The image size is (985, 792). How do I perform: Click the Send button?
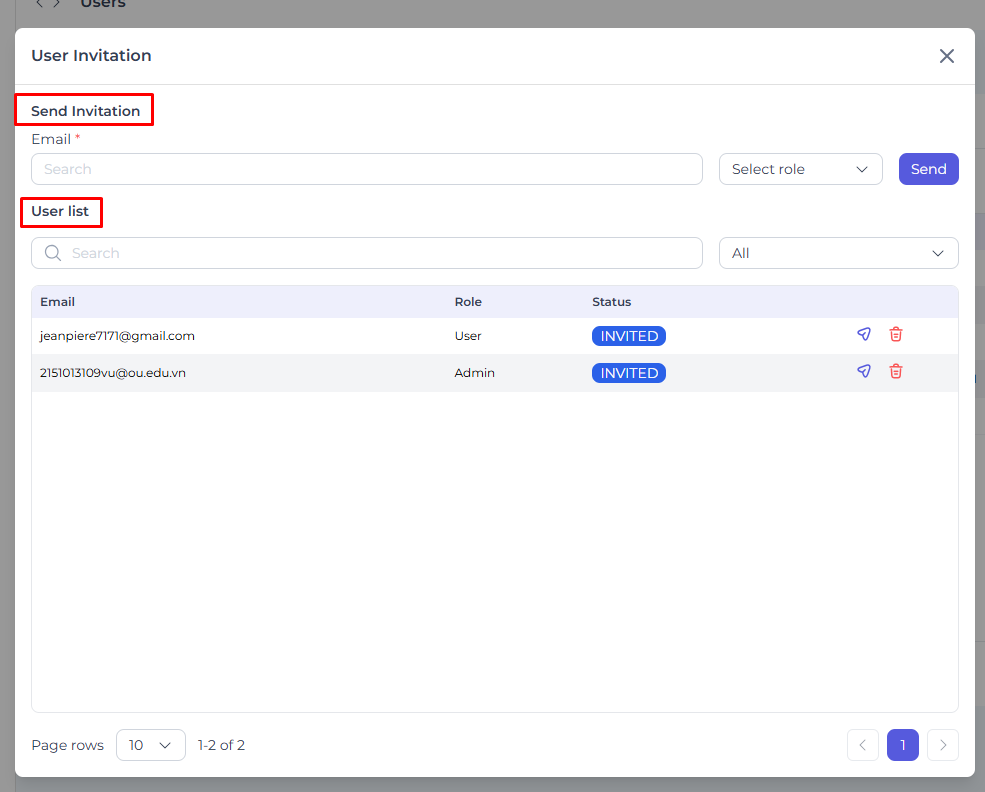click(928, 169)
